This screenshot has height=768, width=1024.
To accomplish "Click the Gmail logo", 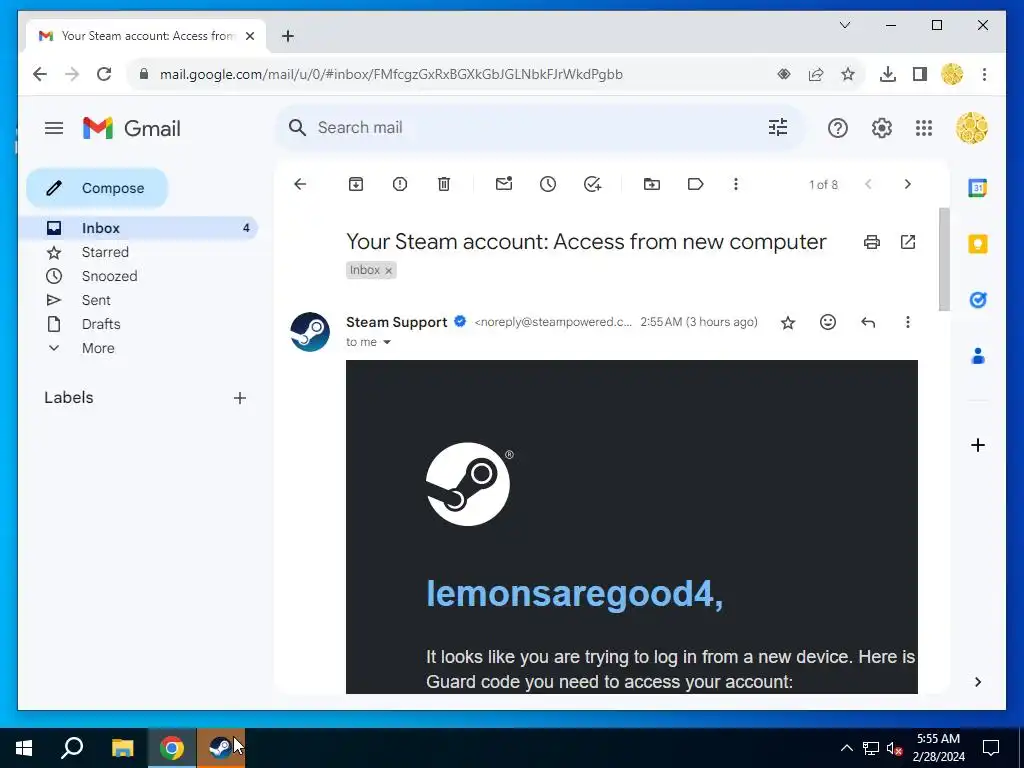I will click(132, 128).
